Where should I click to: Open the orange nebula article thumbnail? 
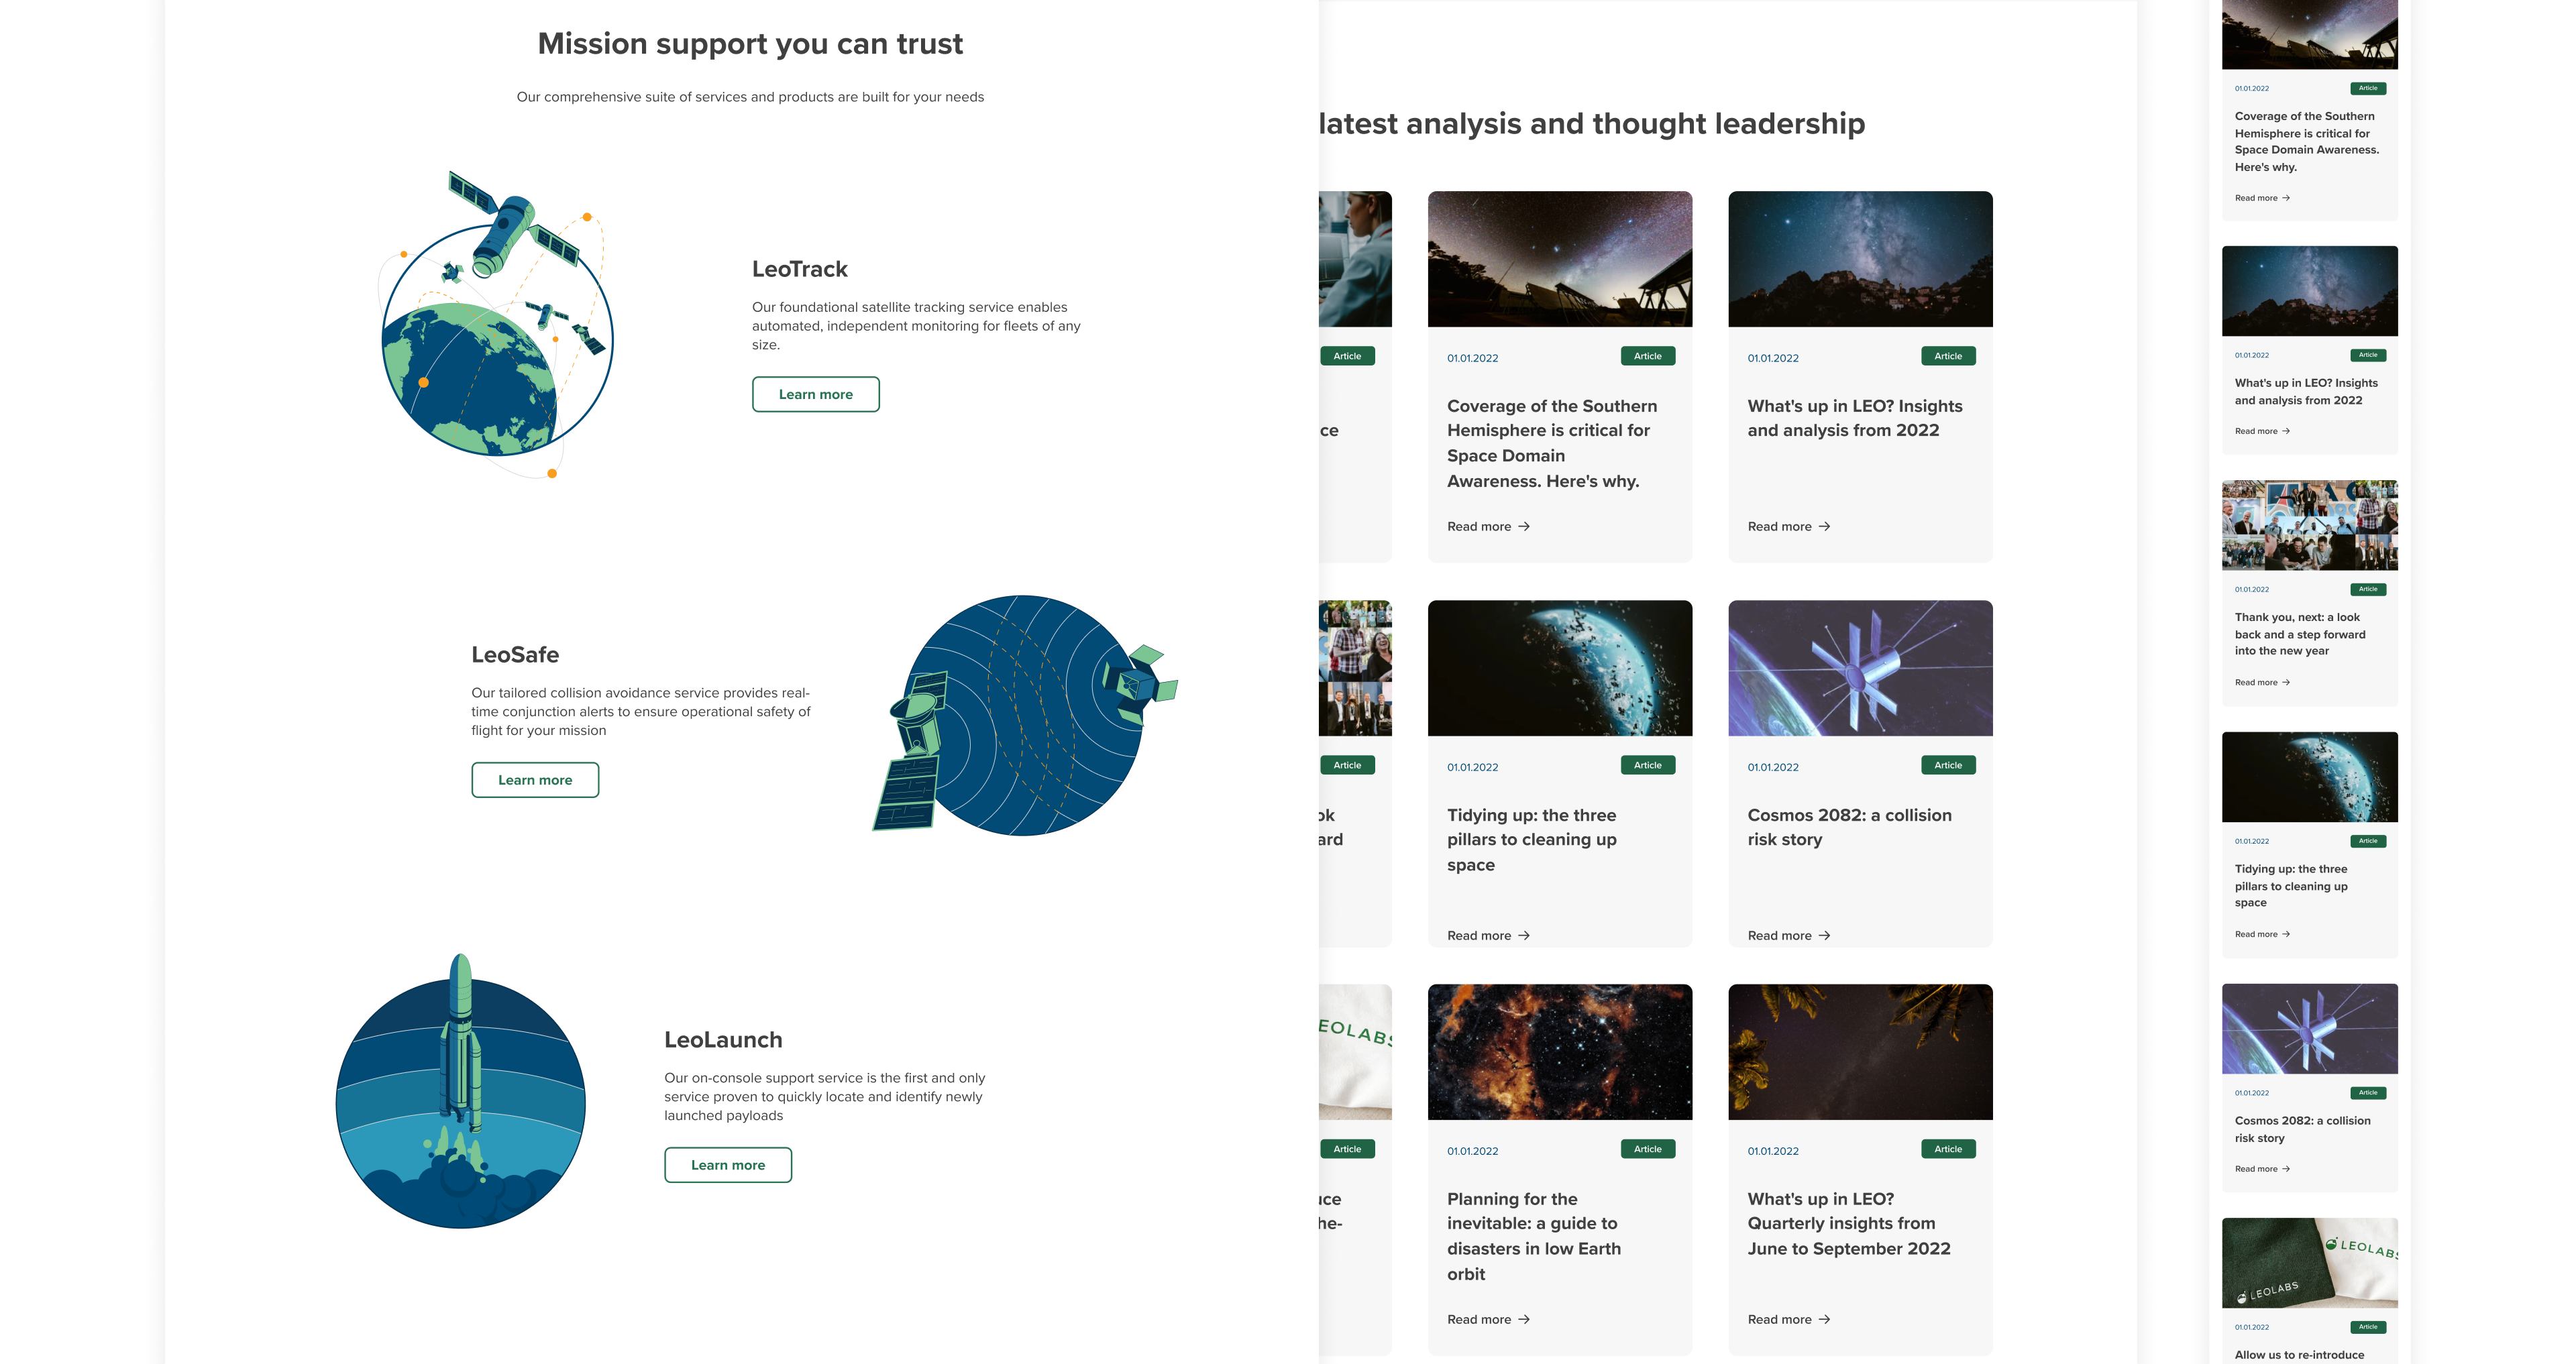coord(1559,1052)
